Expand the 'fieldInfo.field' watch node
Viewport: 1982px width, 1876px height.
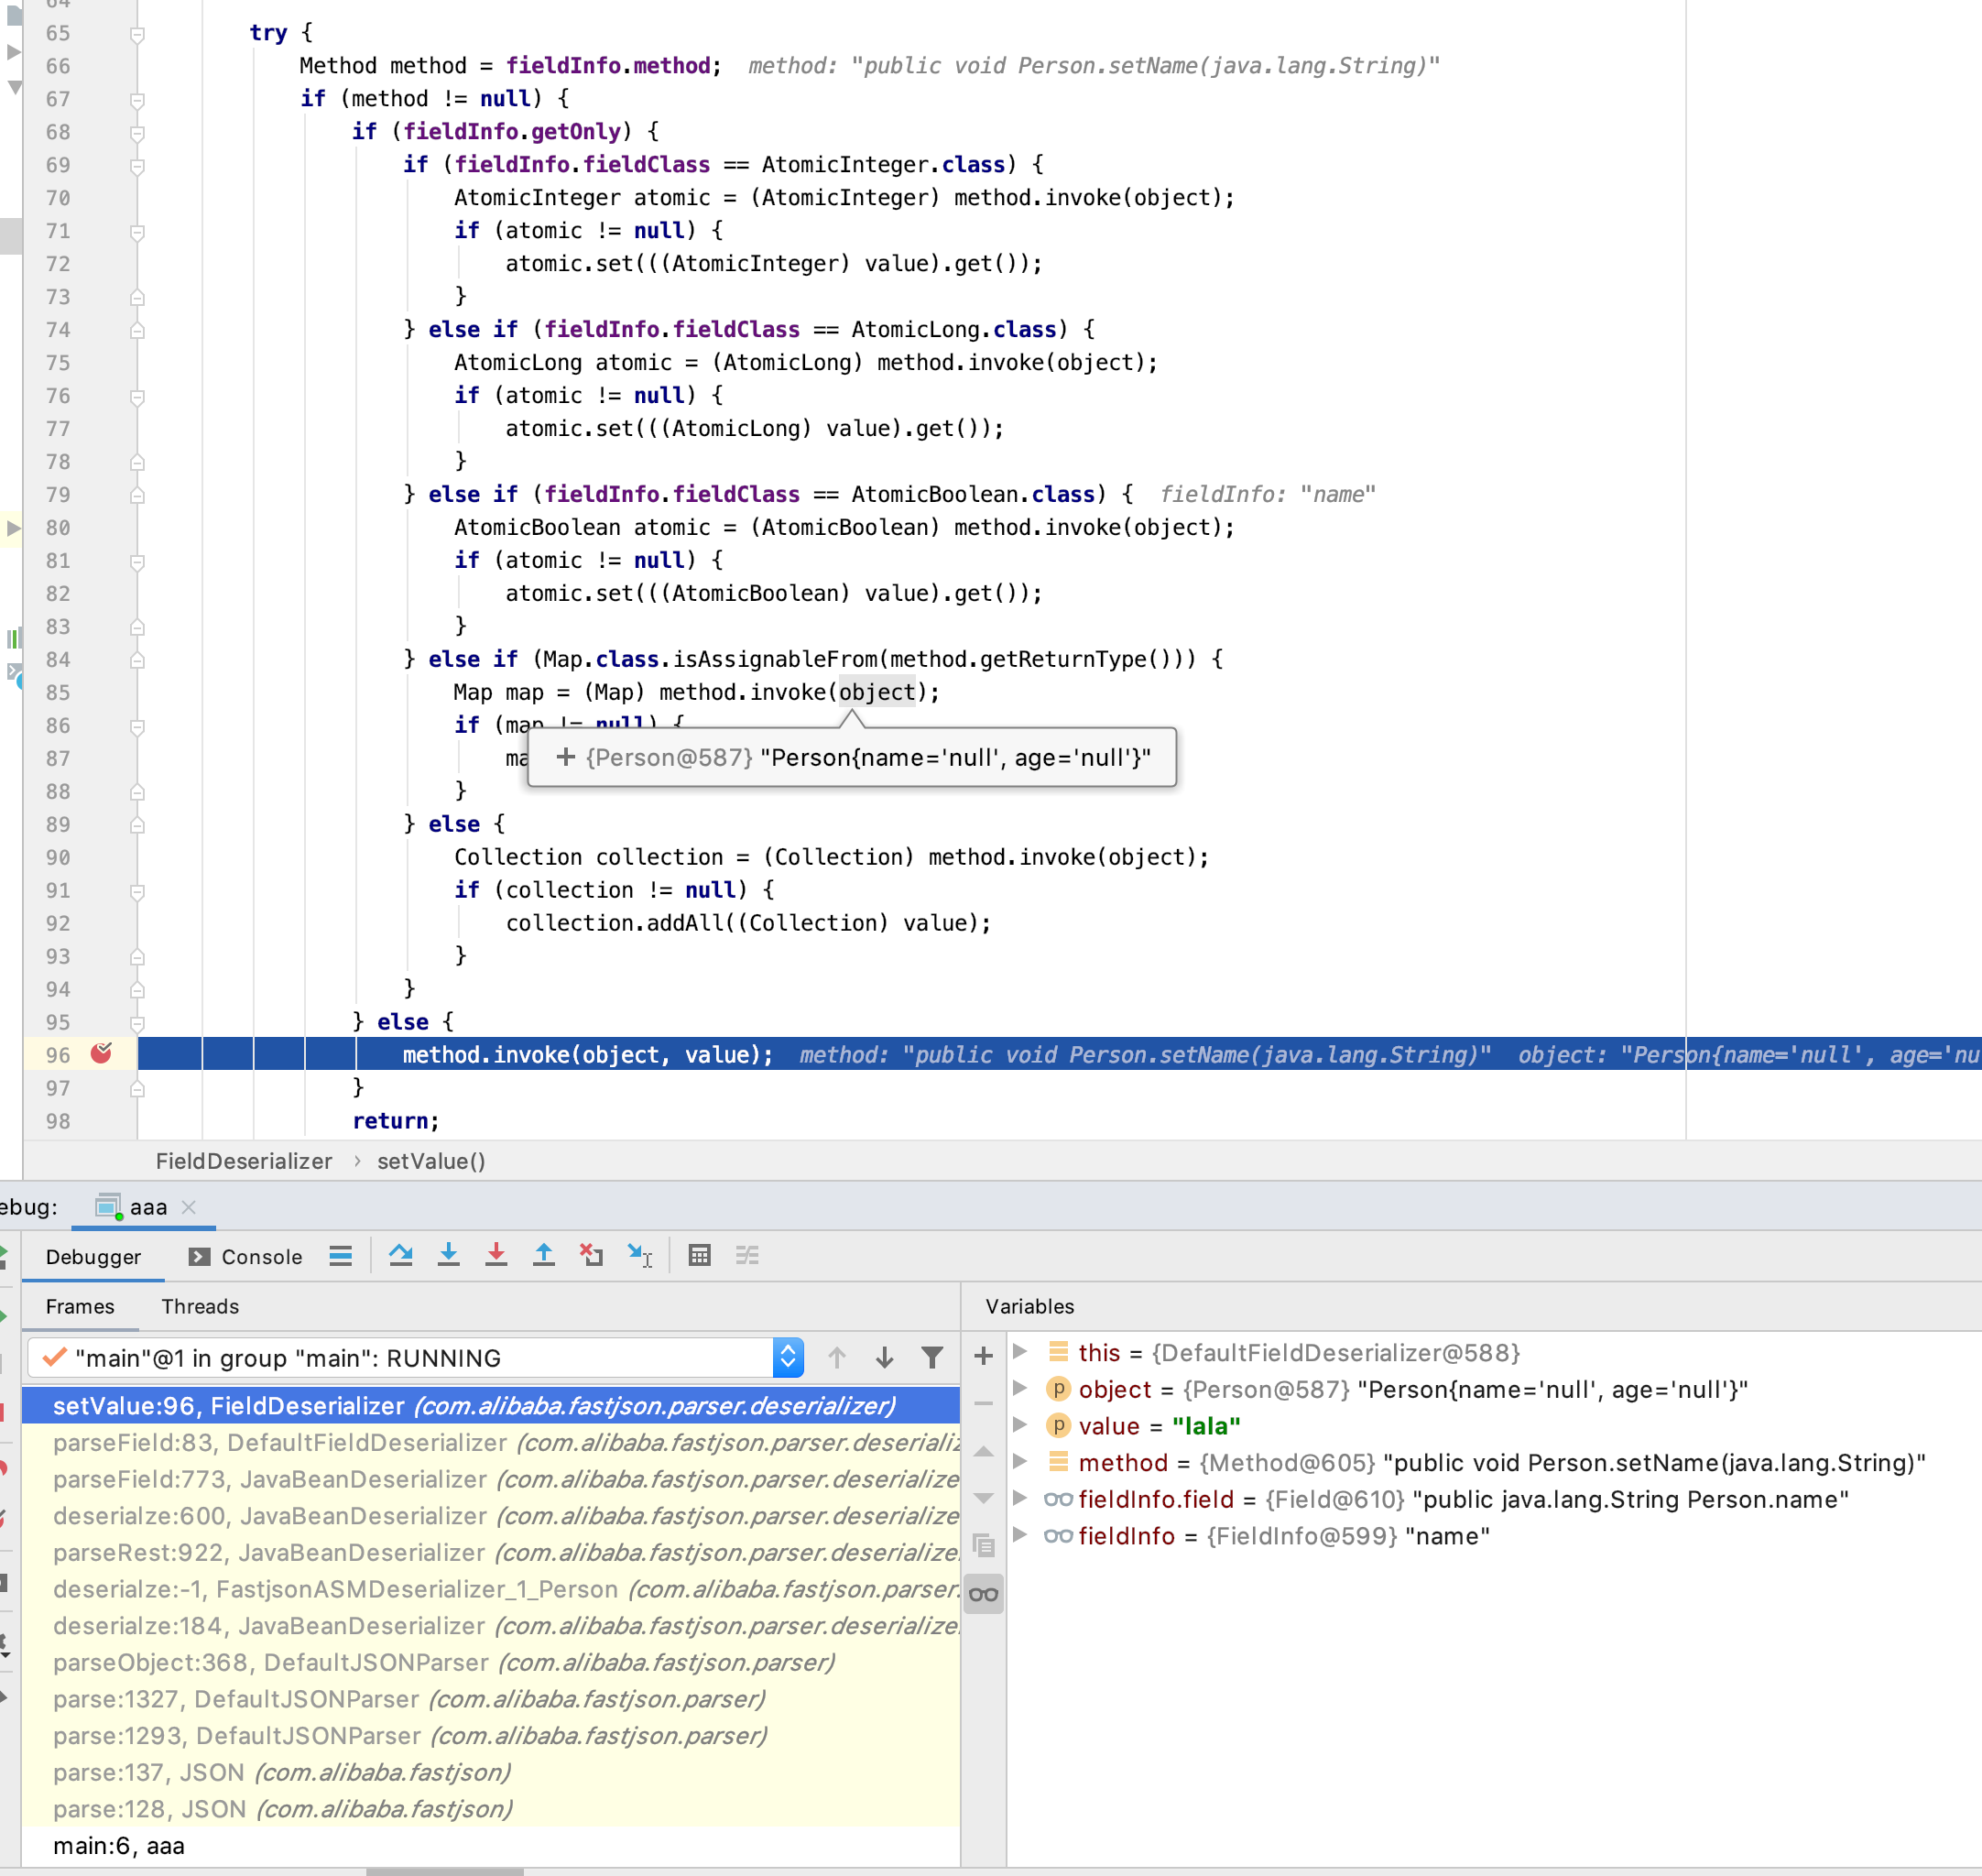(x=1020, y=1498)
